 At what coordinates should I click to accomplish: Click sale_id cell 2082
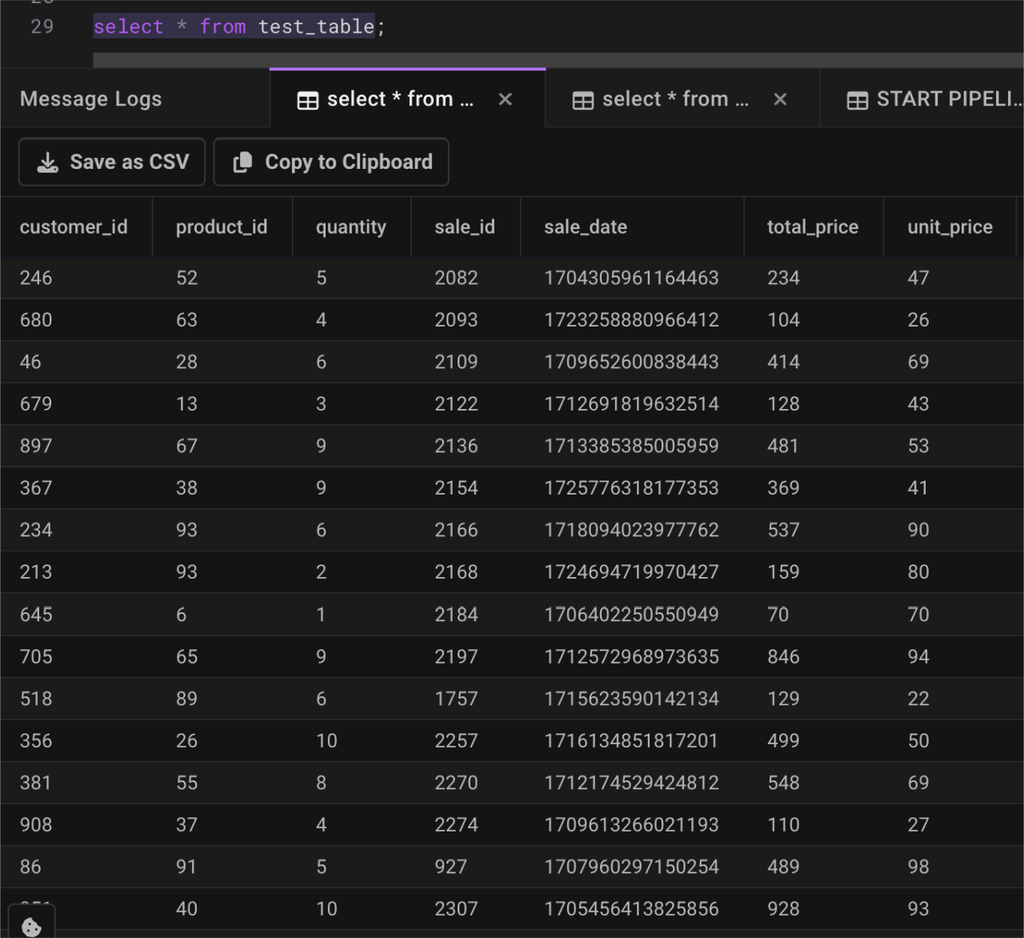[x=456, y=278]
